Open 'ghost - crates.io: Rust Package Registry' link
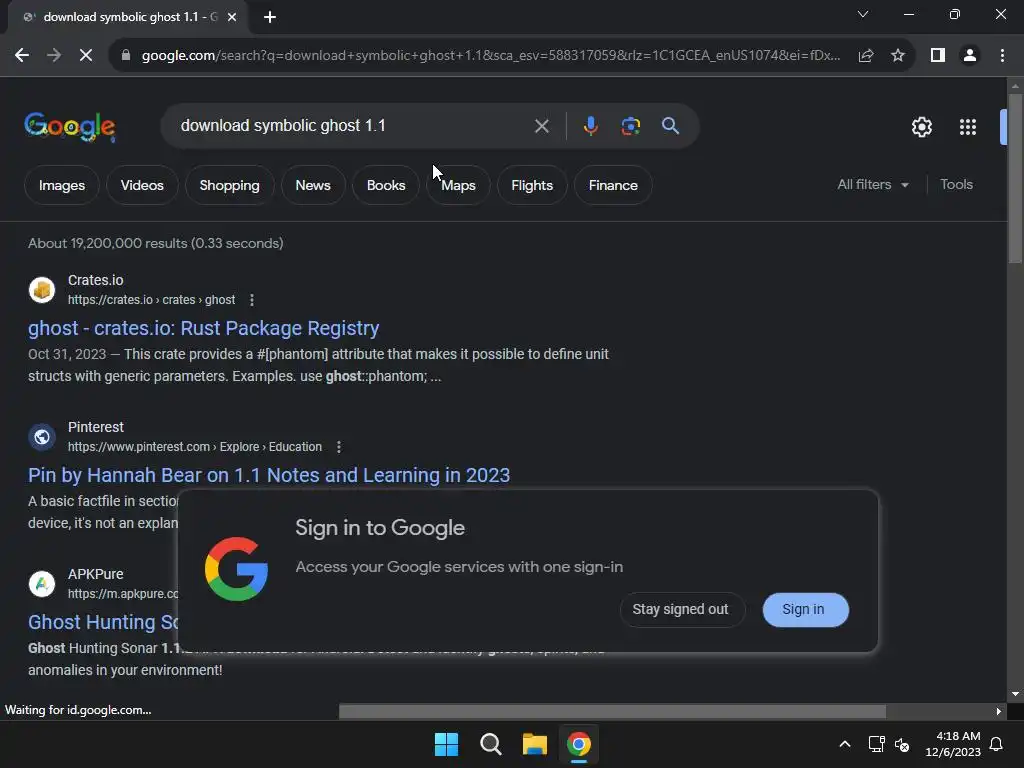 204,328
